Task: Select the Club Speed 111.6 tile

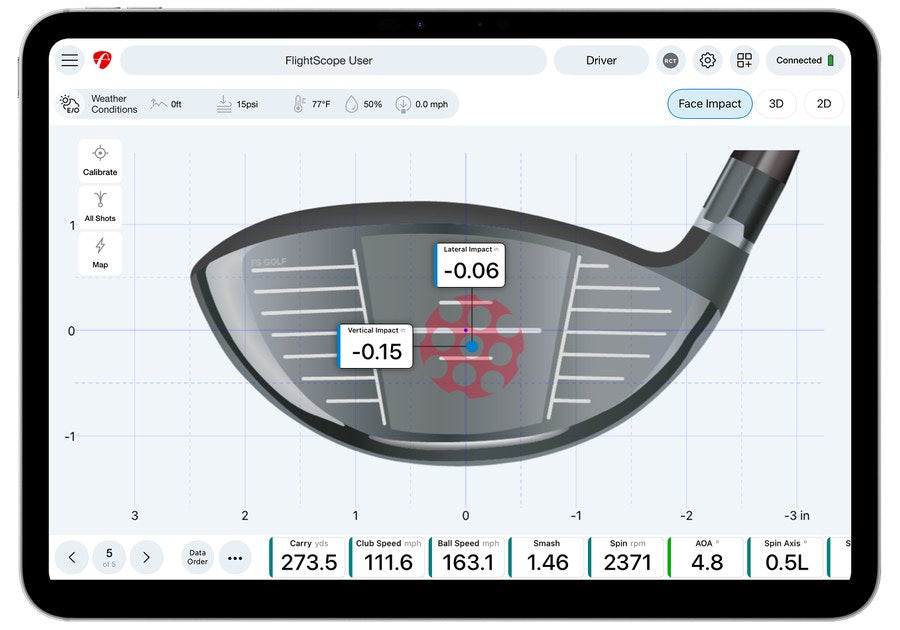Action: coord(387,557)
